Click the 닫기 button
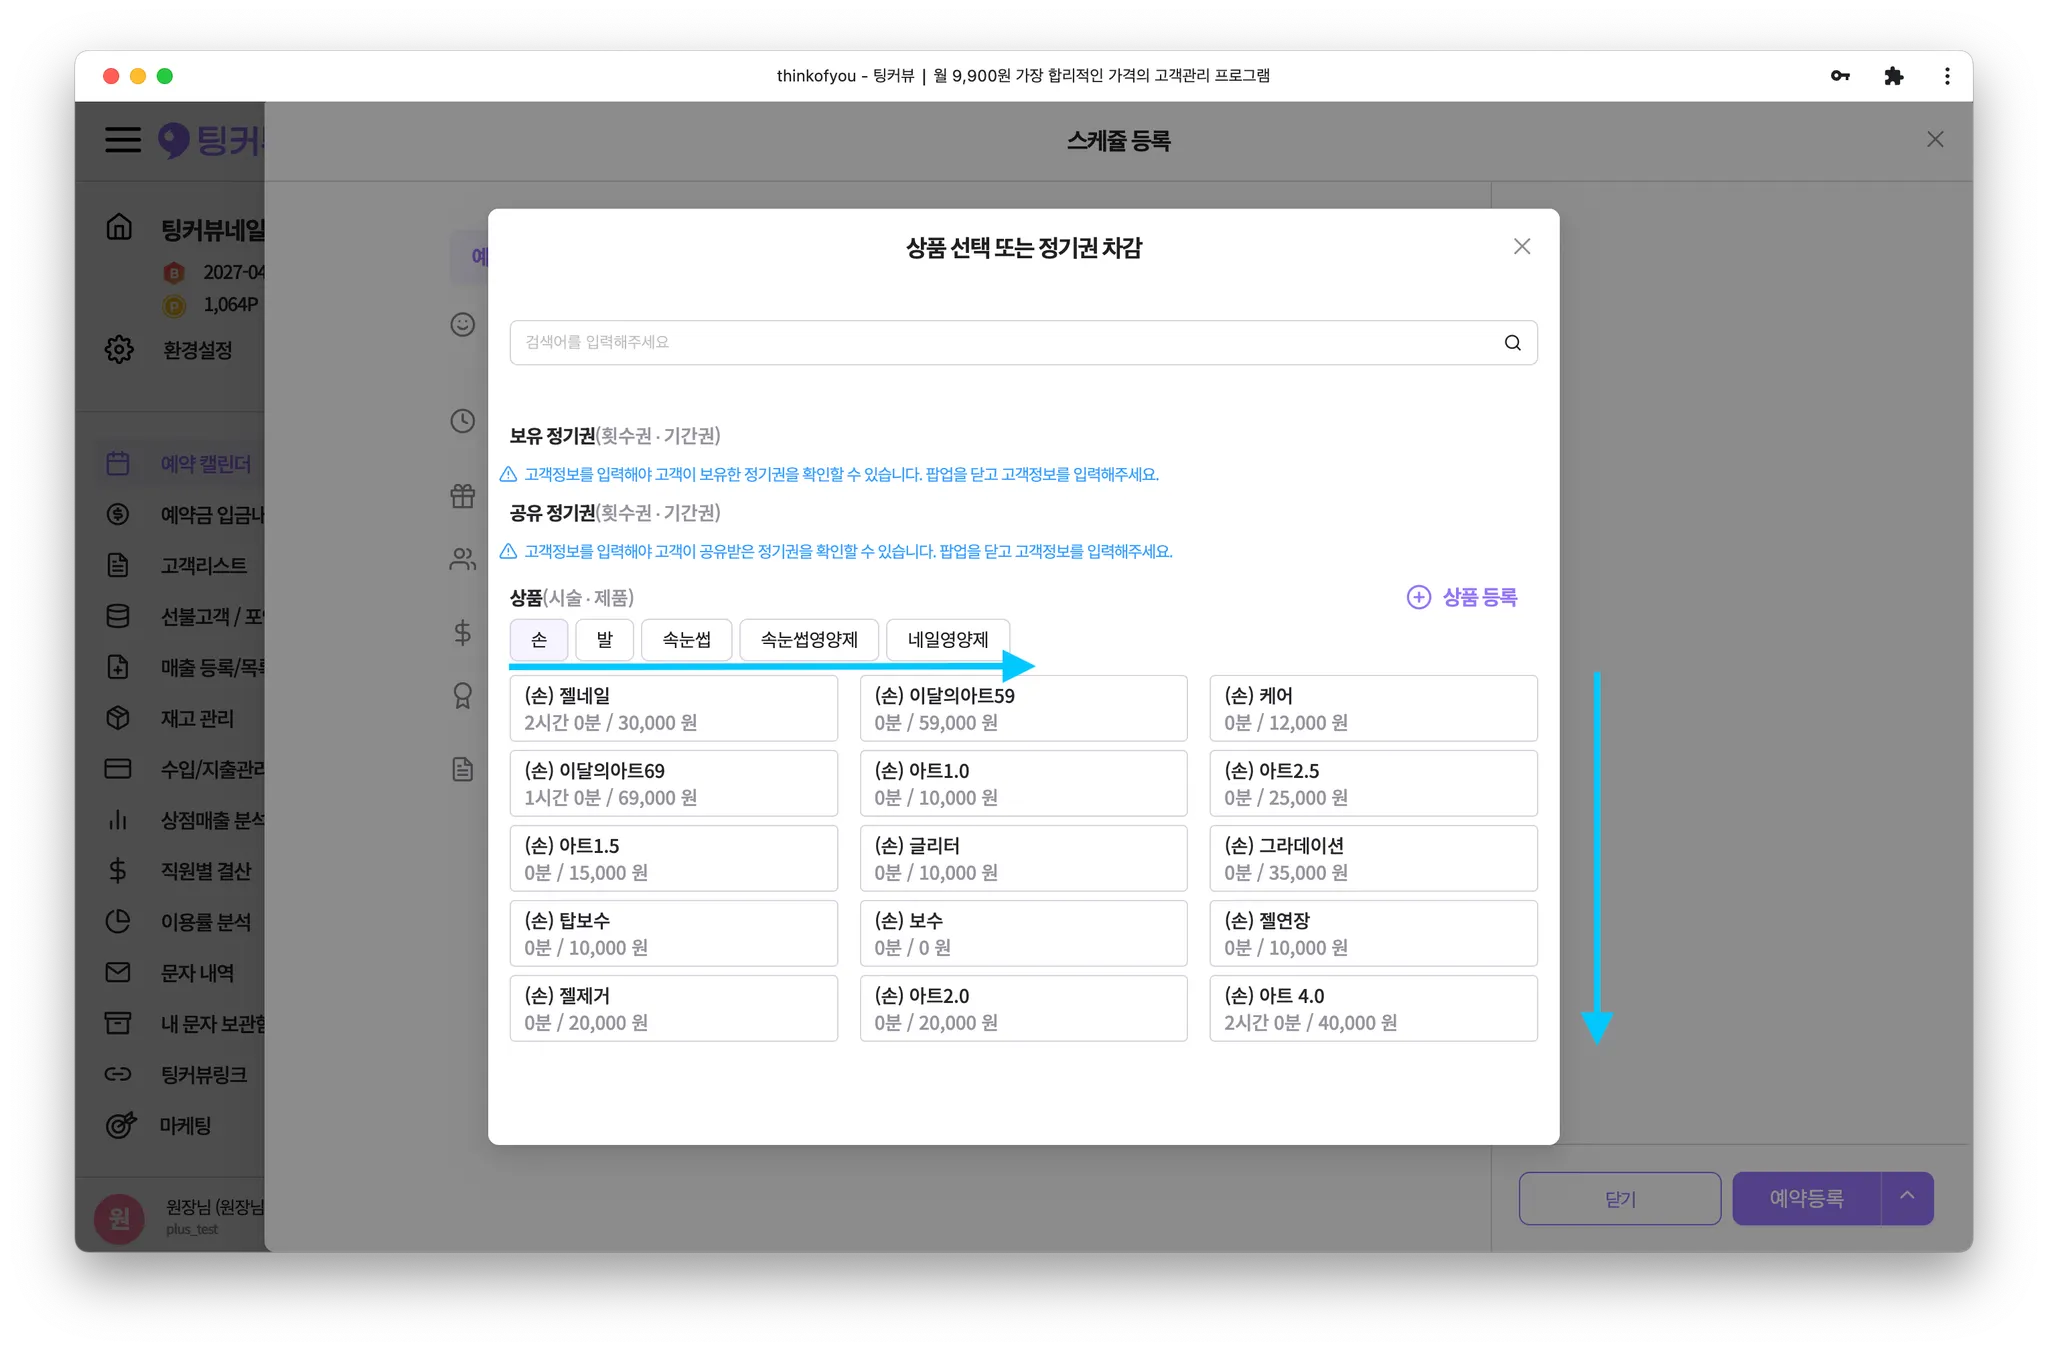 (x=1619, y=1198)
